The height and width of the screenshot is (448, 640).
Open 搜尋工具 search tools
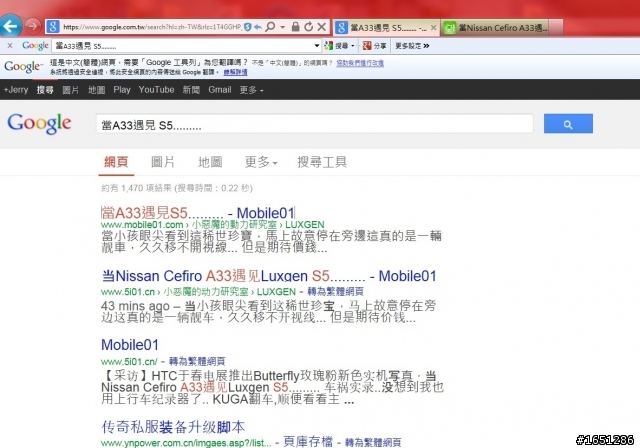322,162
